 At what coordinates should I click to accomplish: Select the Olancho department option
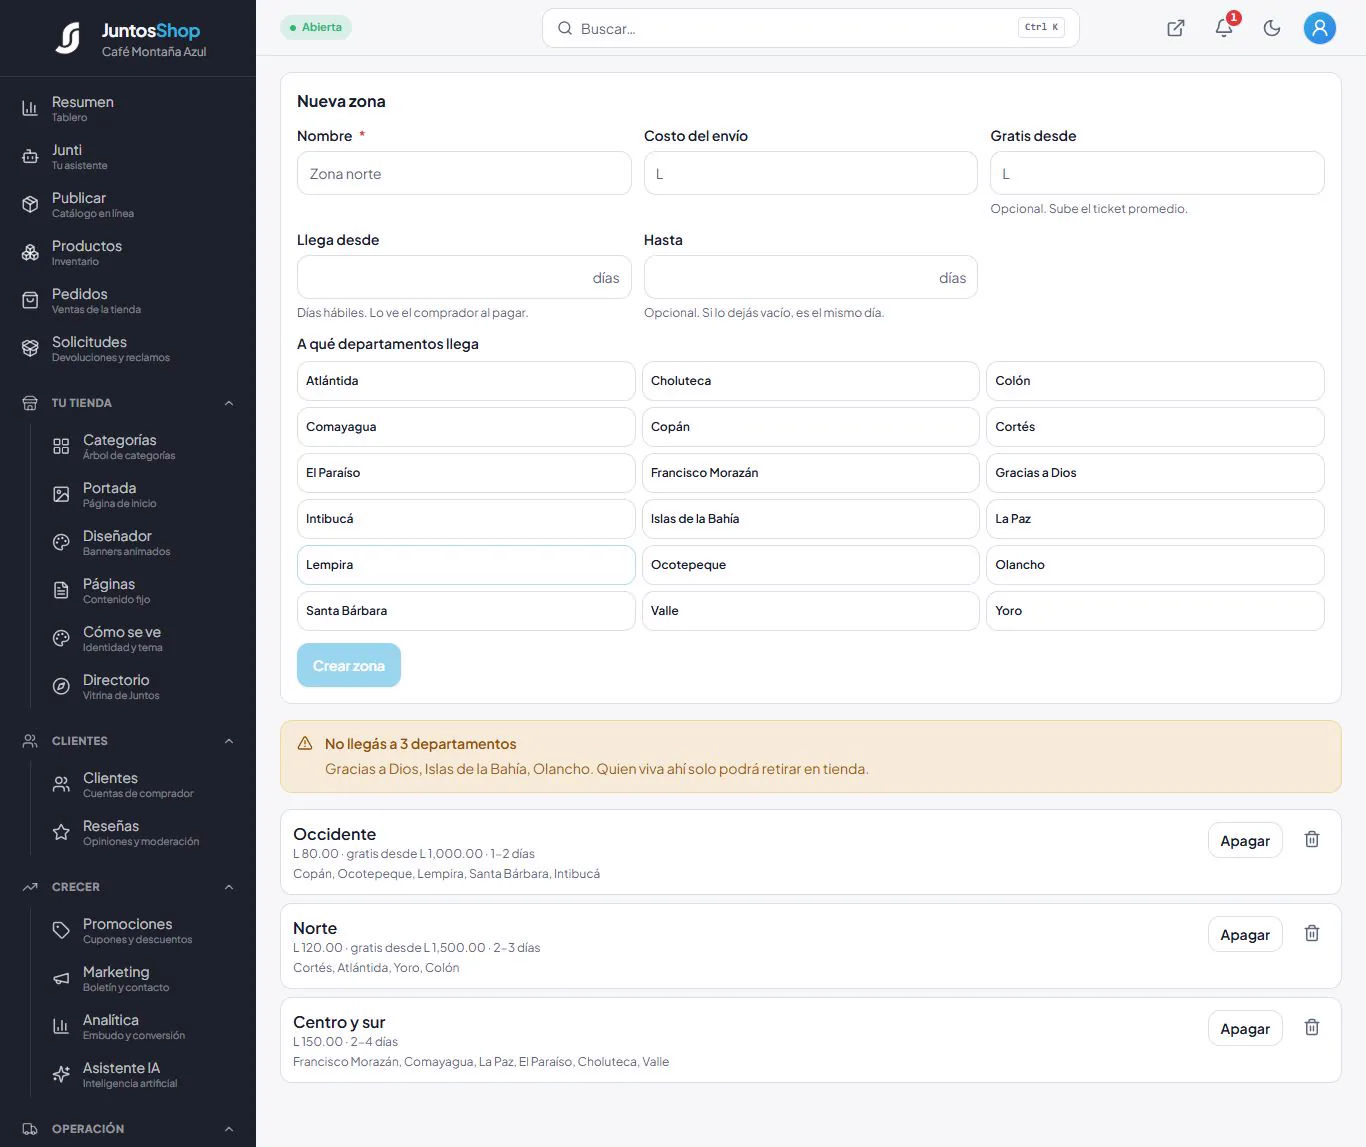pyautogui.click(x=1155, y=565)
